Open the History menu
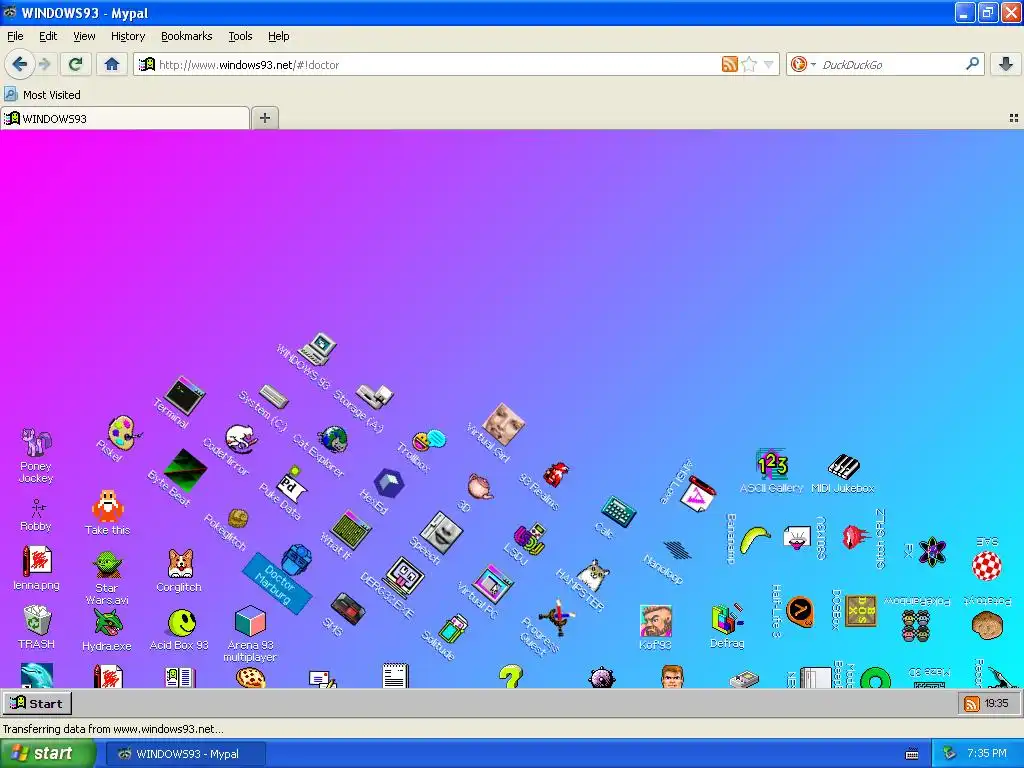 click(x=128, y=36)
